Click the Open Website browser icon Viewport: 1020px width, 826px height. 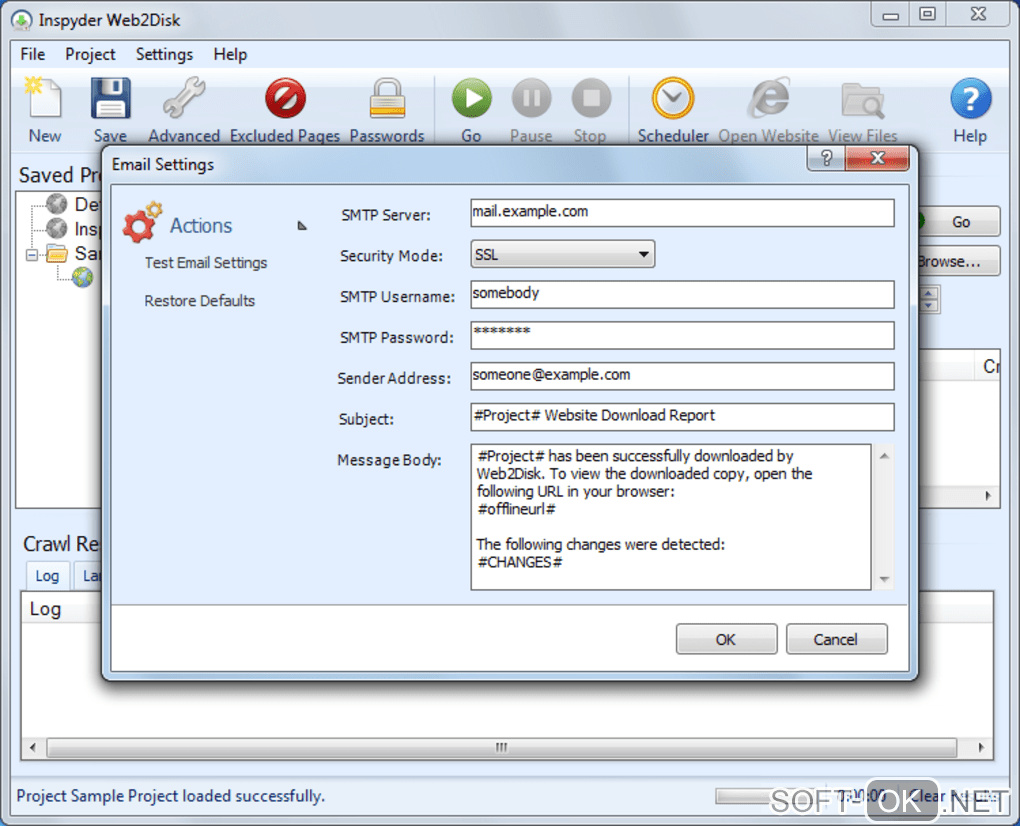[769, 99]
